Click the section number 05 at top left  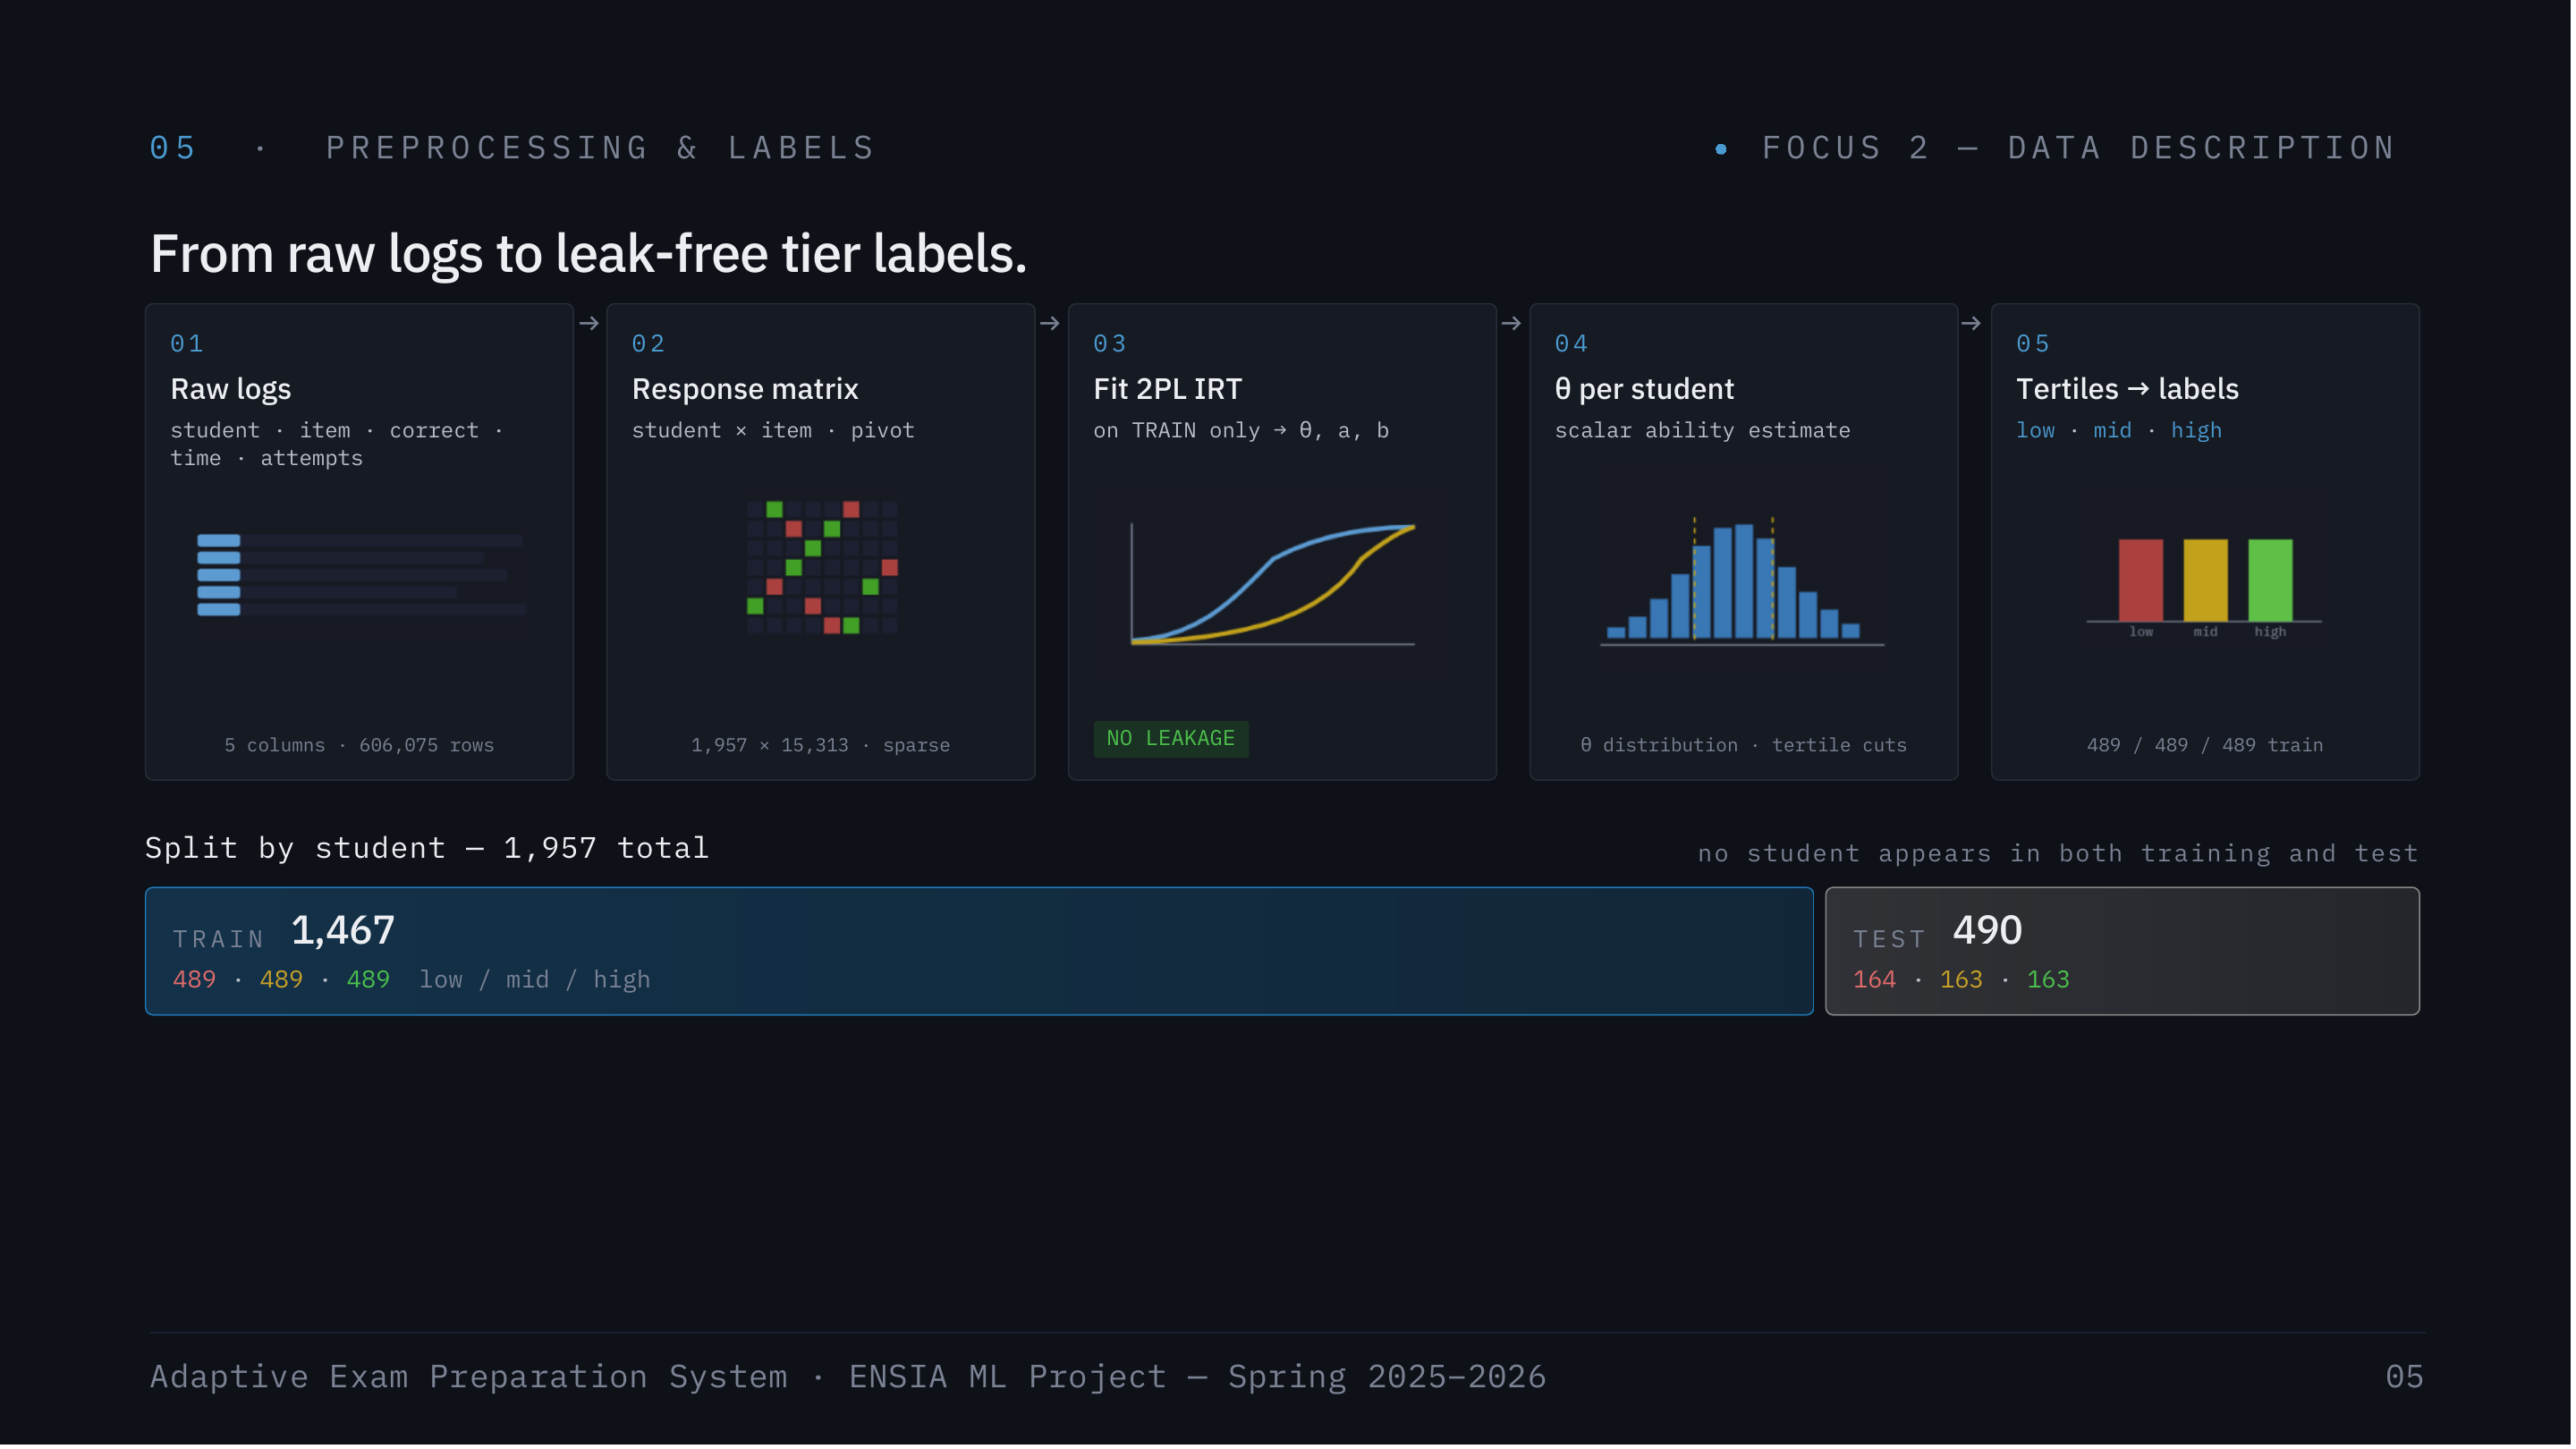point(173,148)
